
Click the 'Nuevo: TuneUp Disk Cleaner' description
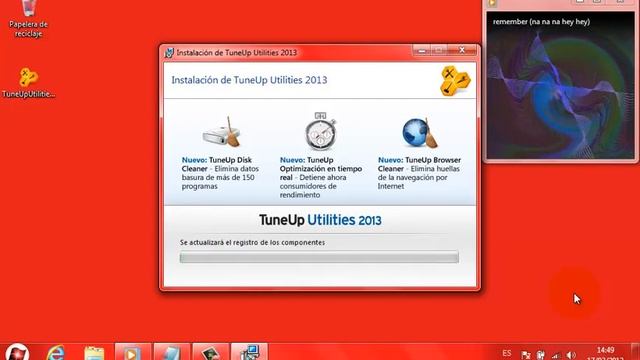click(220, 173)
